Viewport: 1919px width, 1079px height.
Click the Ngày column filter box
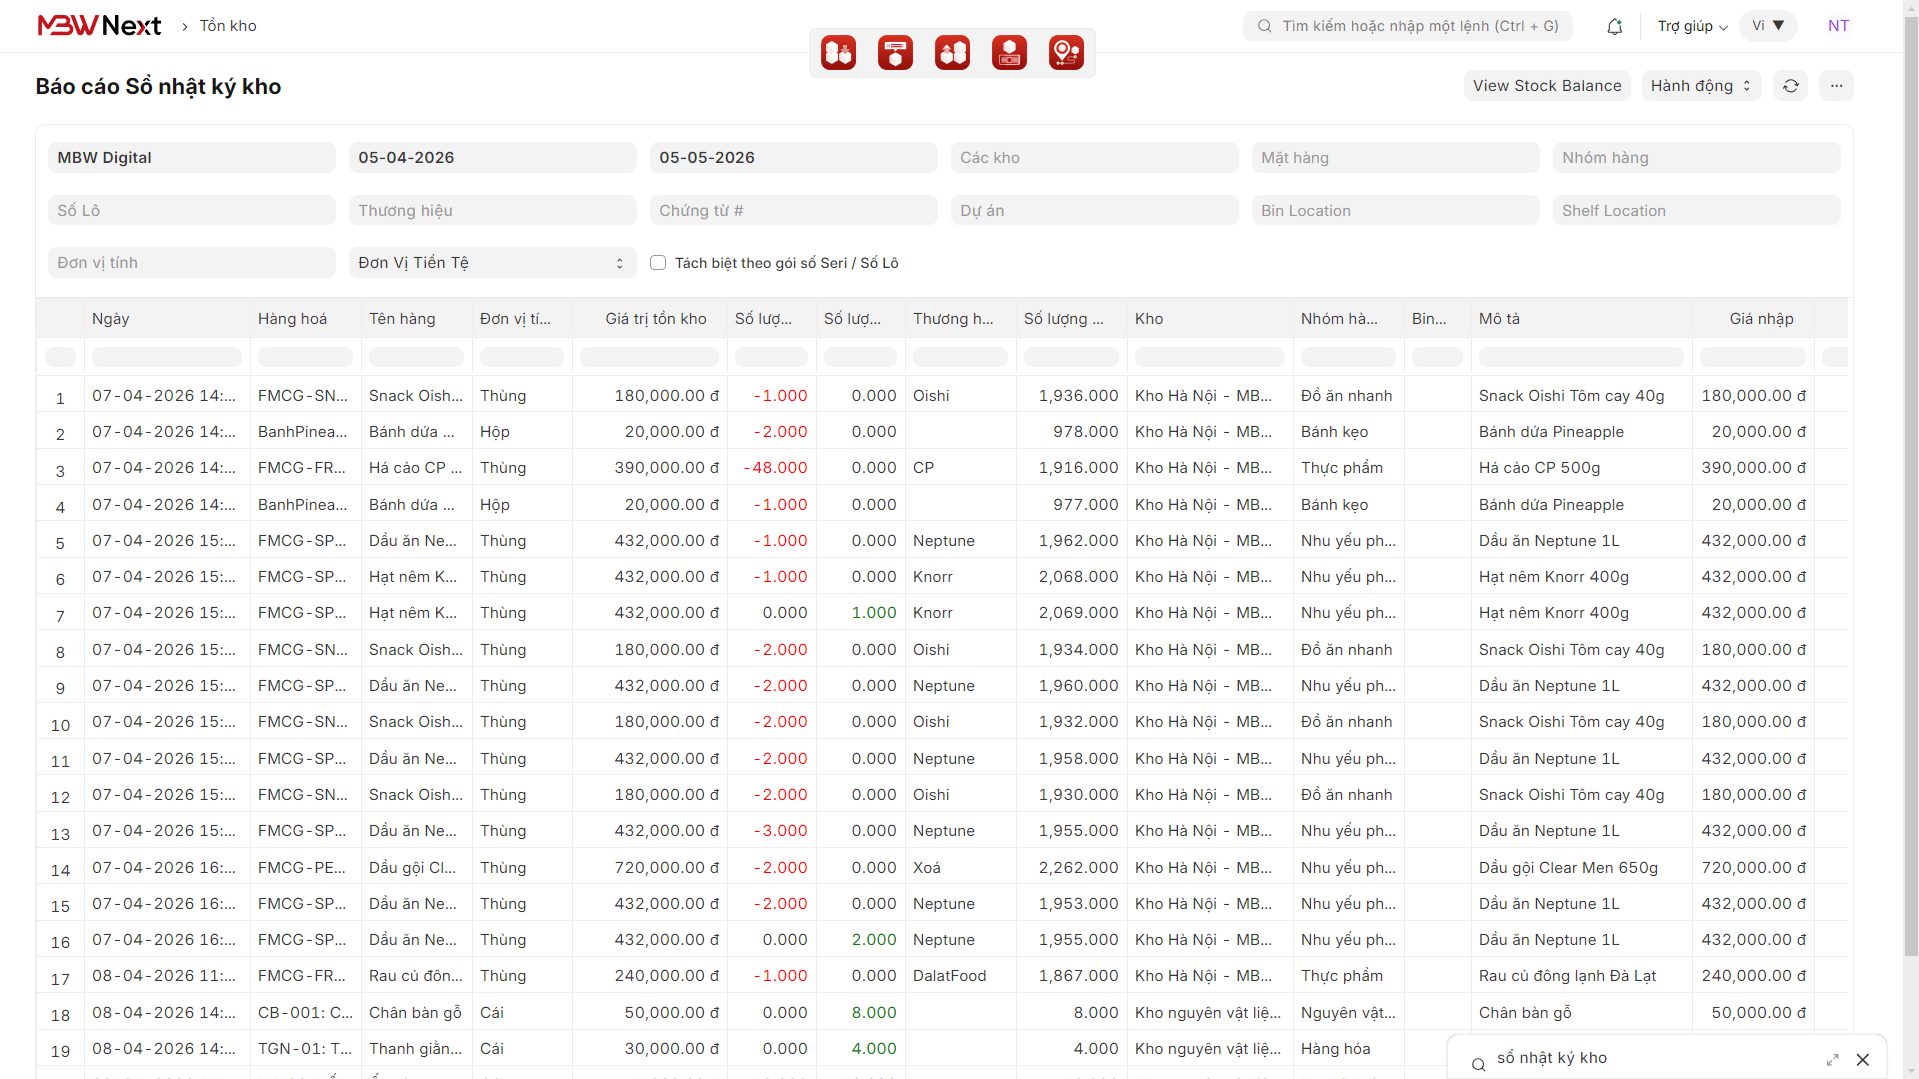(x=166, y=357)
